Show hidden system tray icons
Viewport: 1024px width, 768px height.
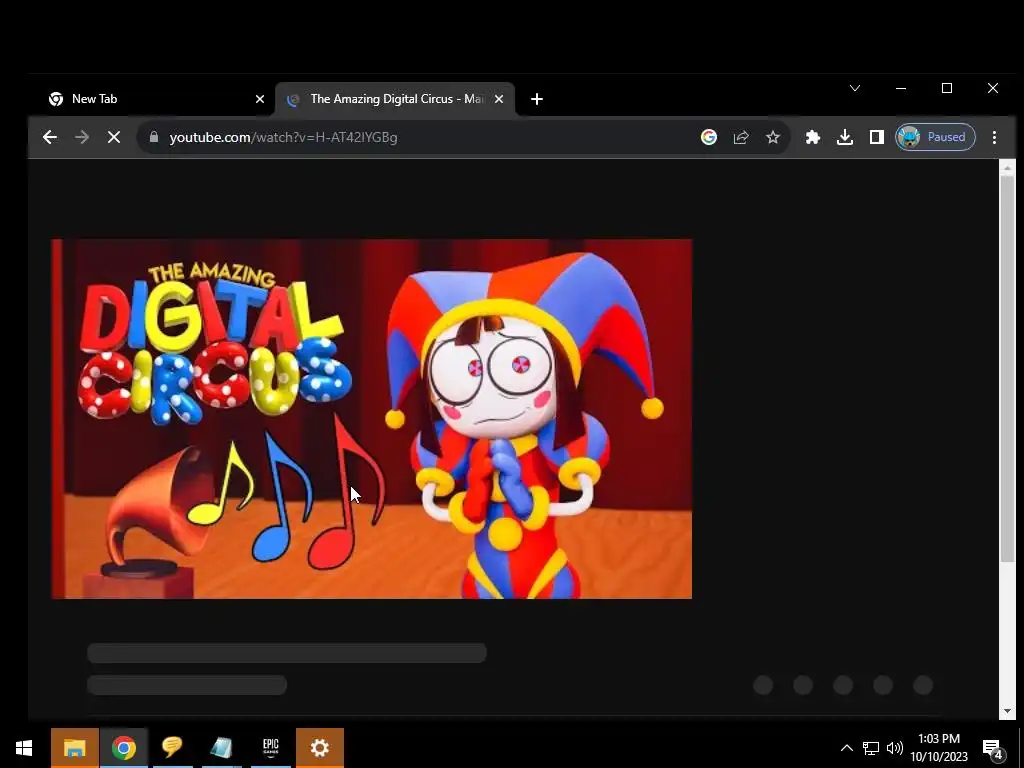(846, 748)
